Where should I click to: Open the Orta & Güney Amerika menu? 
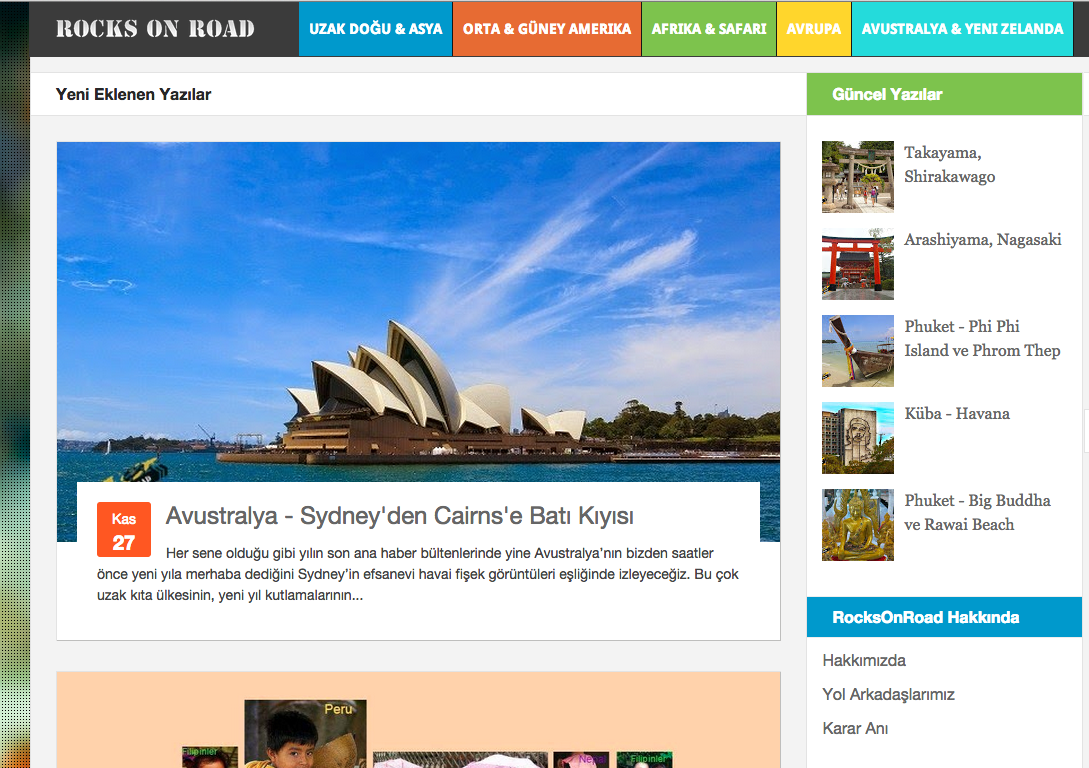pos(546,29)
